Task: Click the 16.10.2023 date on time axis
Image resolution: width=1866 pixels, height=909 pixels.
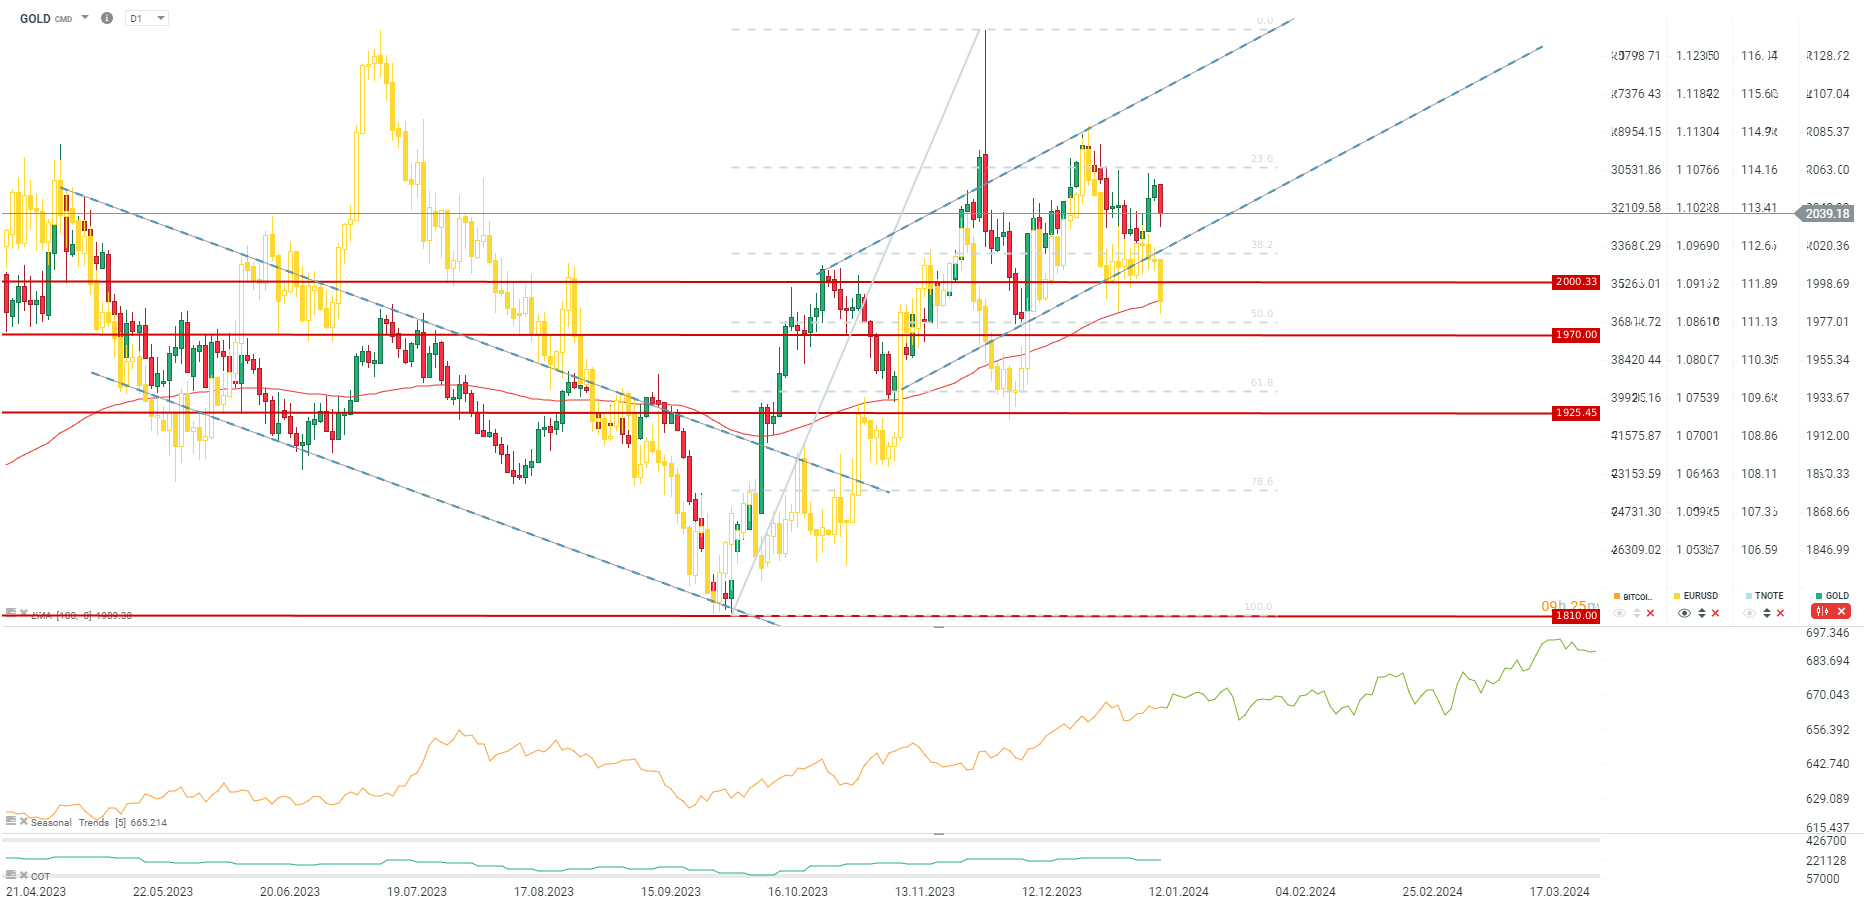Action: point(798,892)
